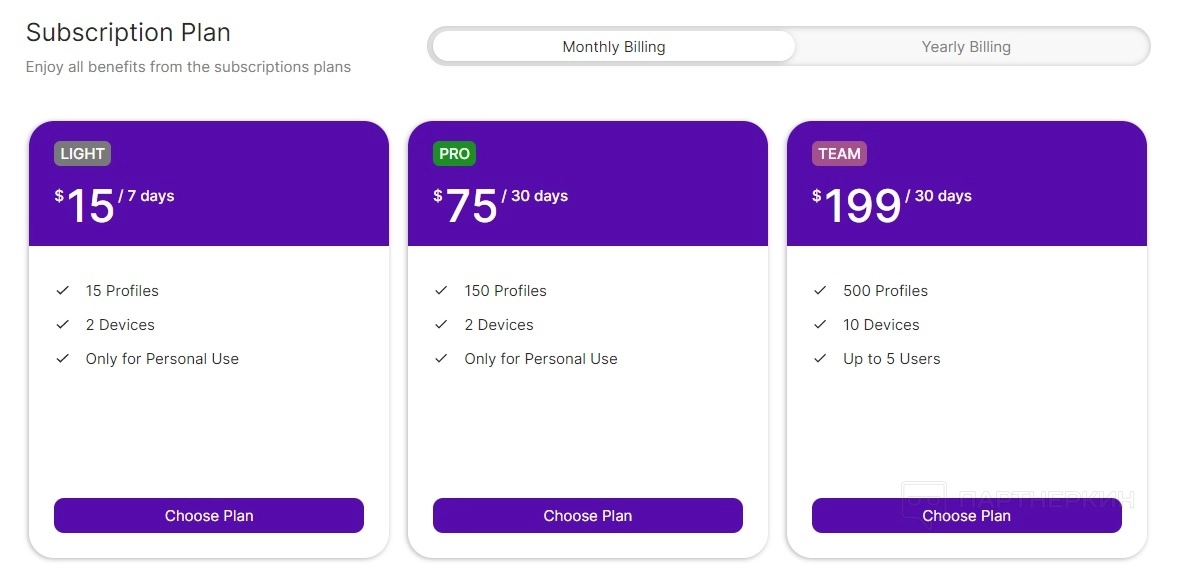Choose the Pro plan
Screen dimensions: 1186x583
click(x=587, y=516)
